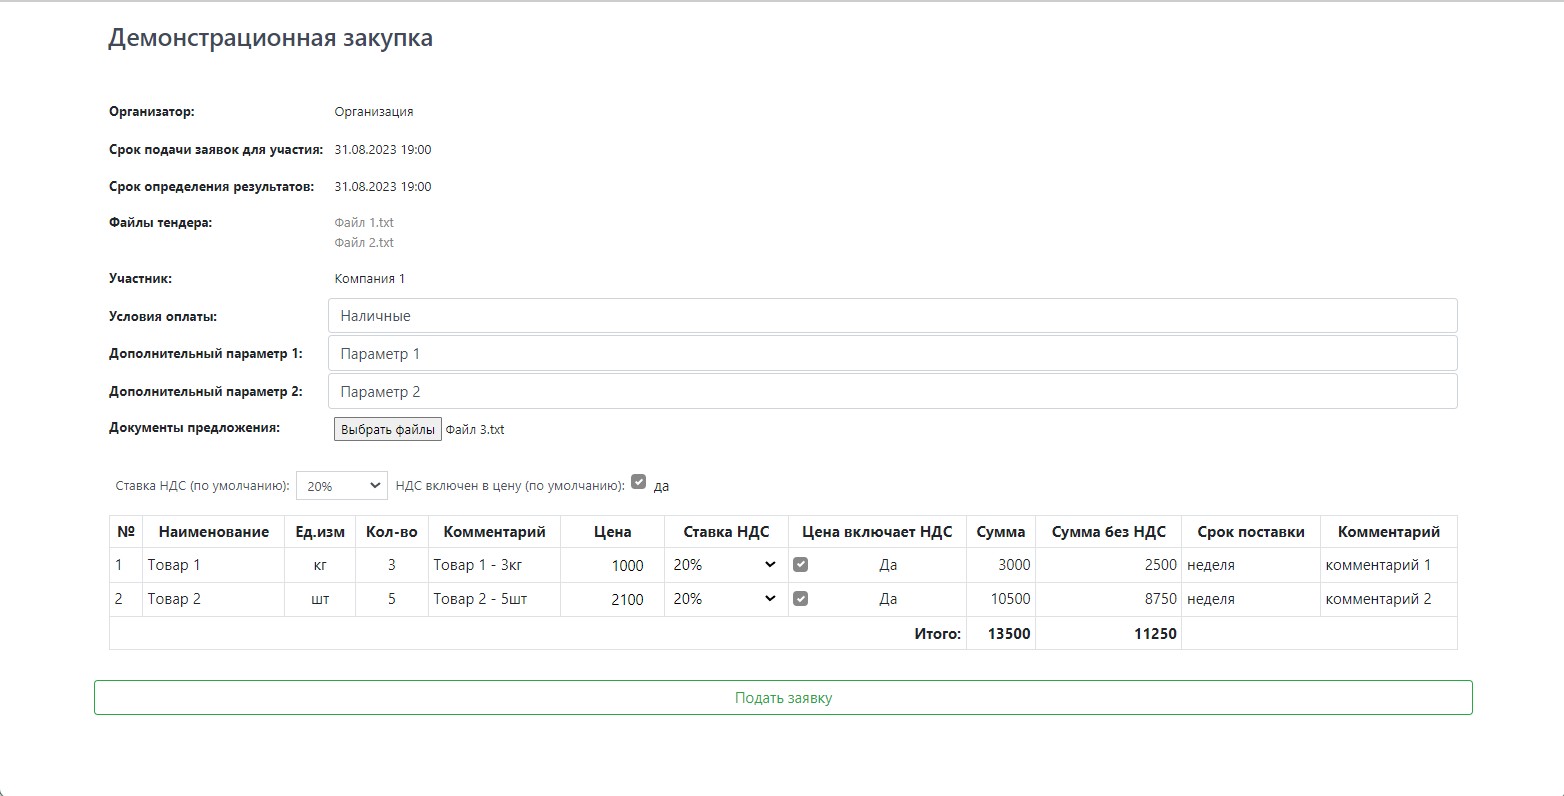Open the 'Файл 1.txt' tender file link
The image size is (1564, 796).
(x=364, y=223)
